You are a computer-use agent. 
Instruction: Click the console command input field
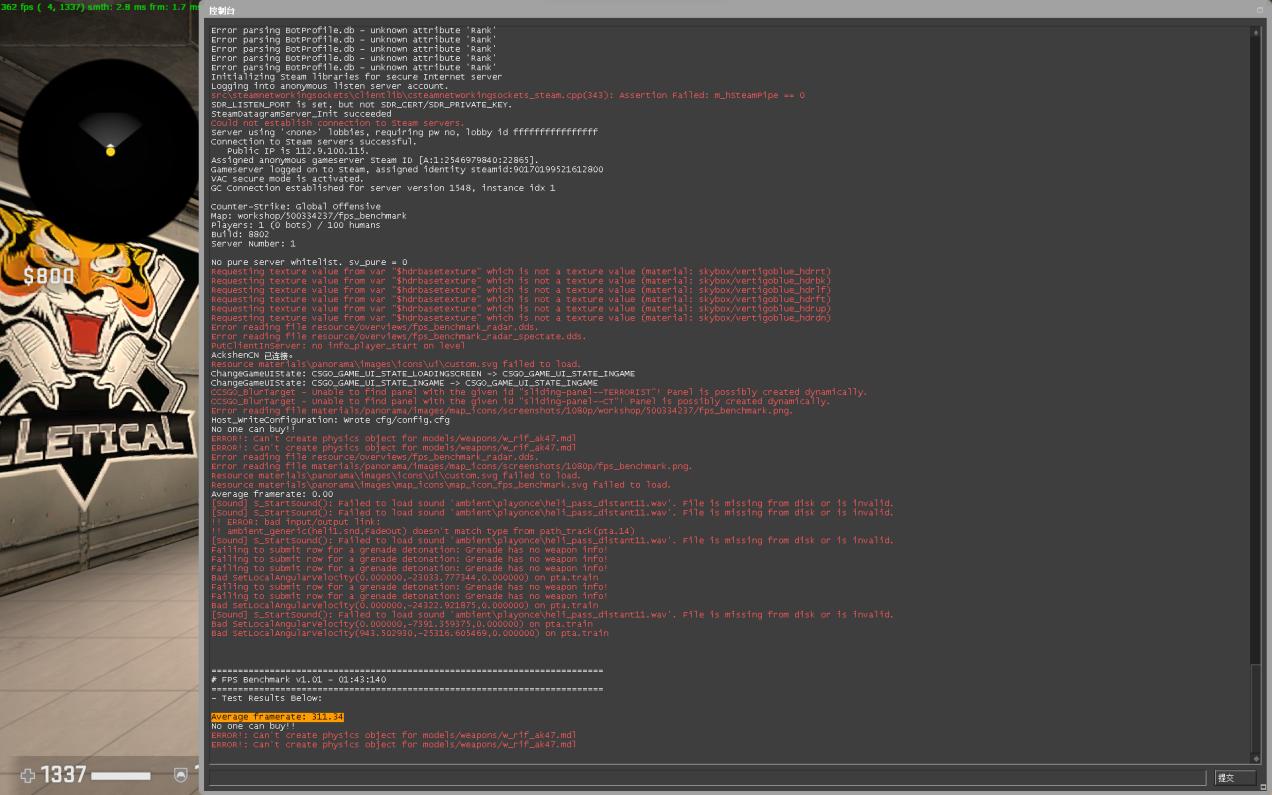tap(708, 777)
